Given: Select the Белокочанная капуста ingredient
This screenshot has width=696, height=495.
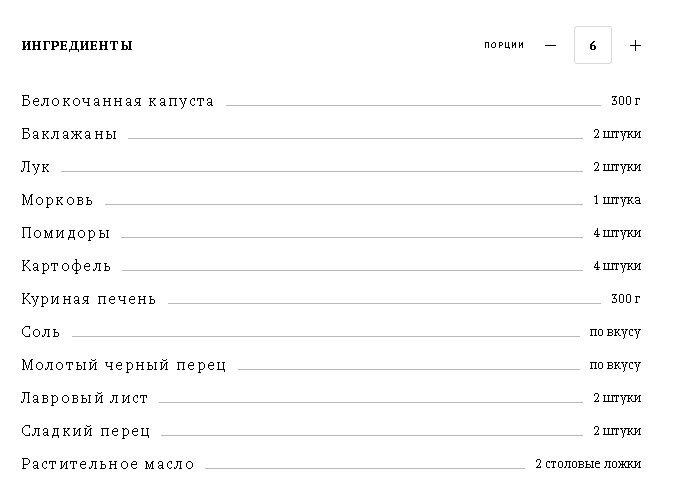Looking at the screenshot, I should pyautogui.click(x=118, y=101).
